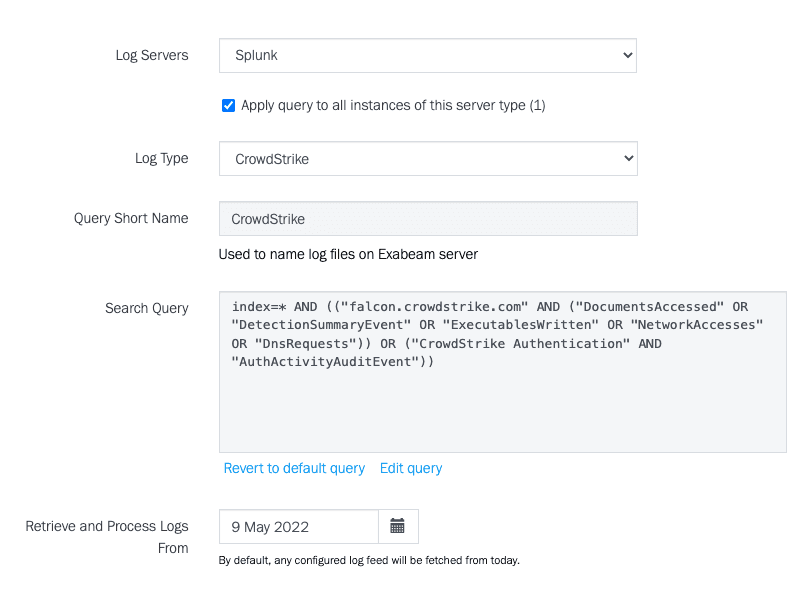Click the help text mentioning Exabeam server

[348, 254]
